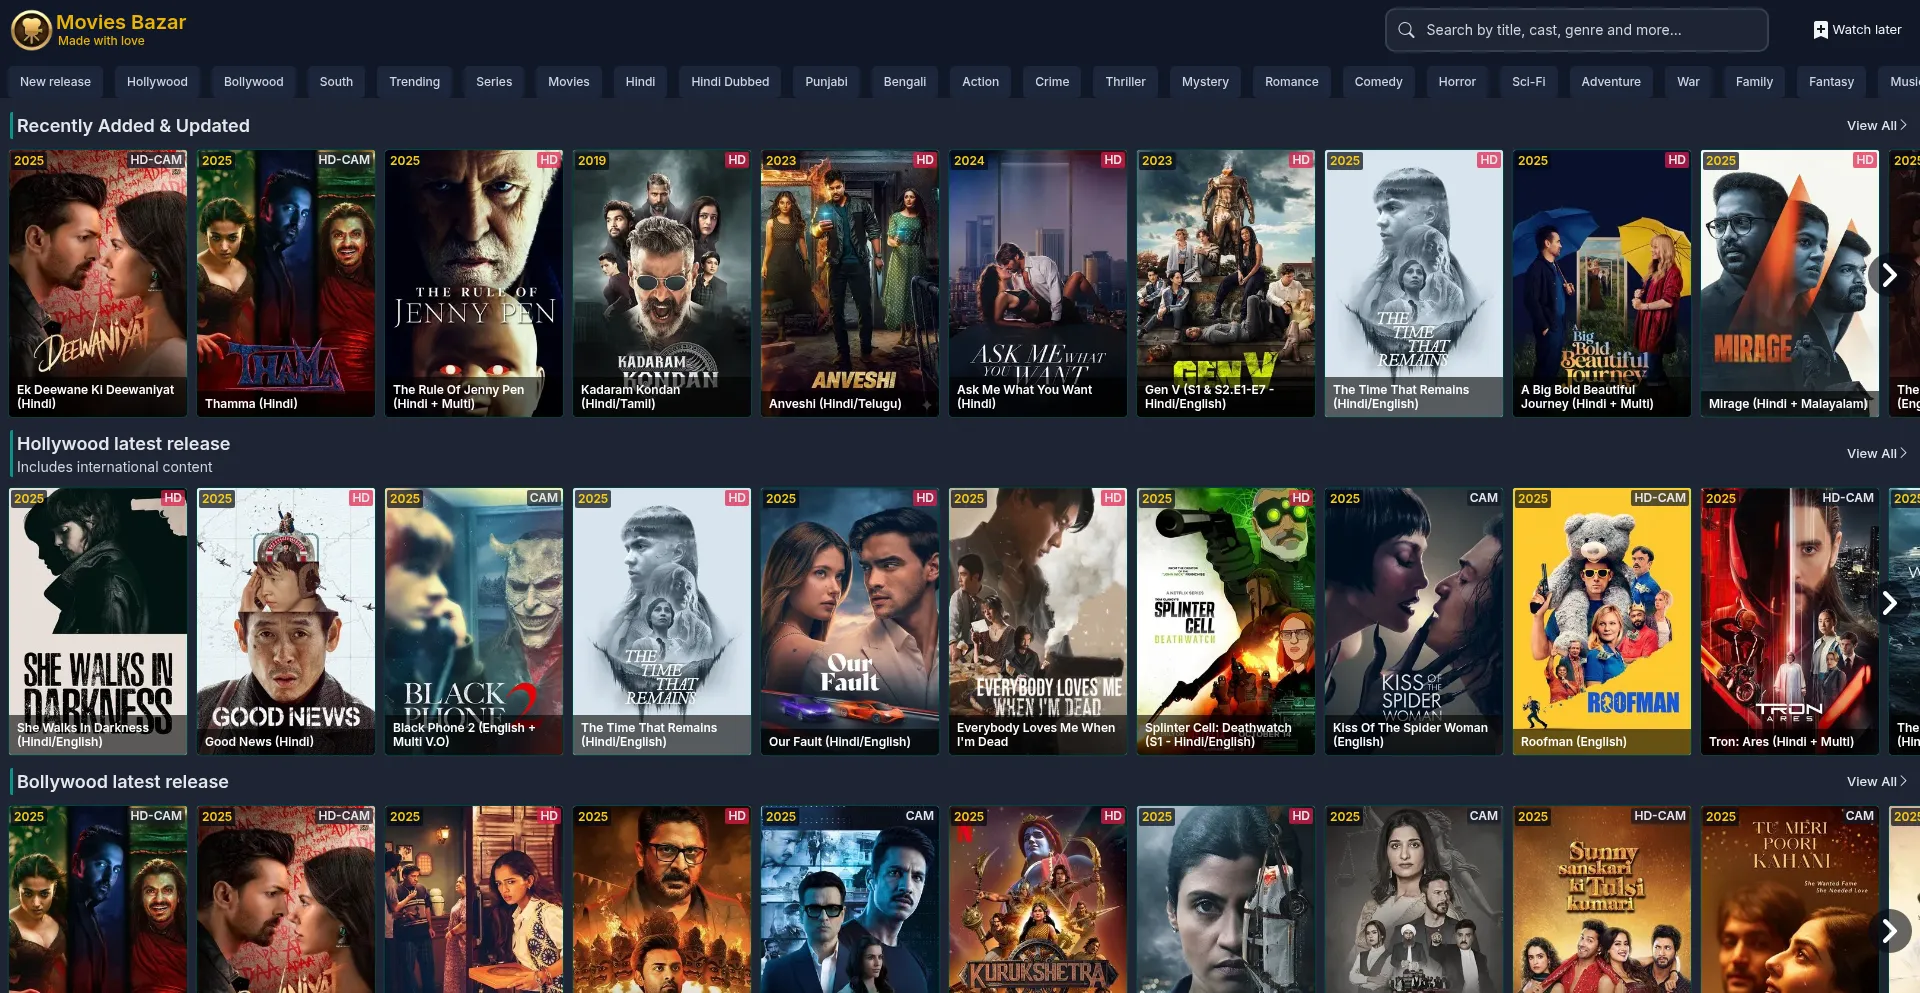Expand View All for Hollywood latest release
The height and width of the screenshot is (993, 1920).
click(x=1876, y=454)
